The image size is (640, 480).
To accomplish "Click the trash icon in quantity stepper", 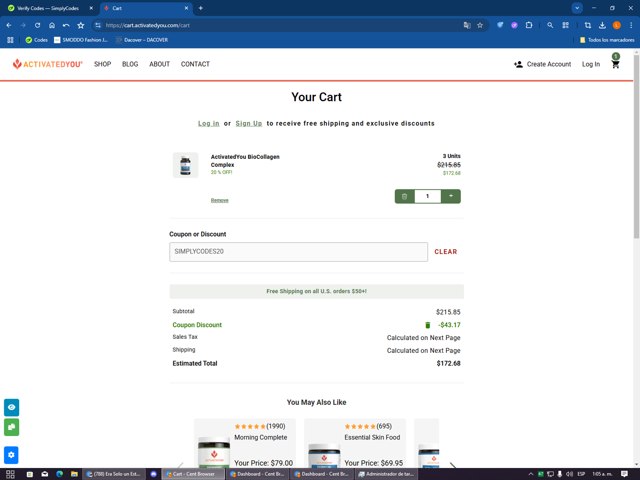I will [404, 196].
